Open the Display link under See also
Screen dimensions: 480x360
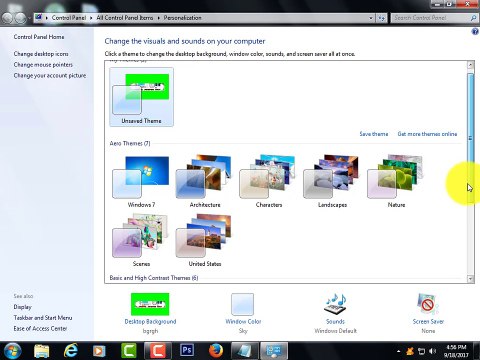coord(22,307)
